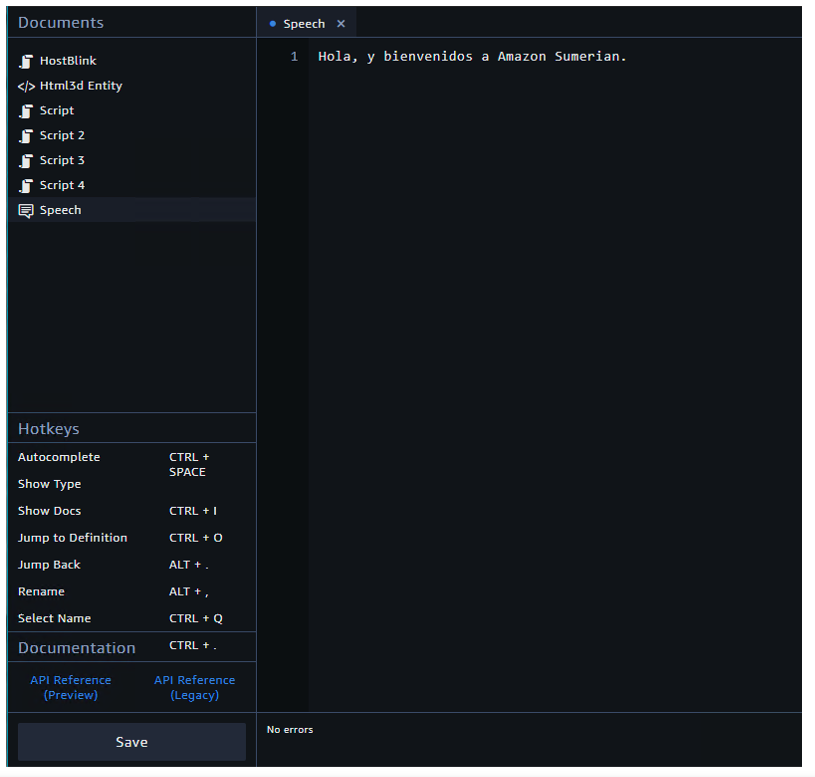Click the Jump to Definition hotkey label

coord(72,538)
